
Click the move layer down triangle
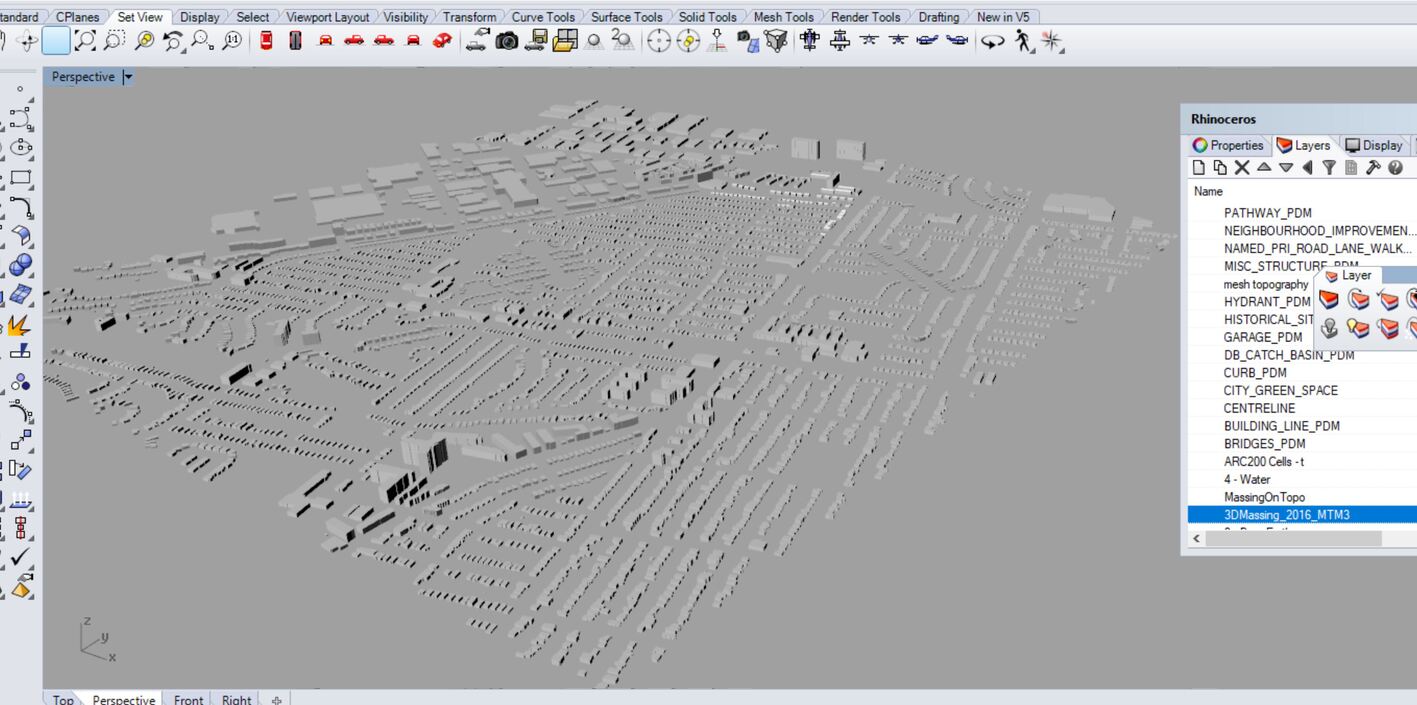coord(1286,167)
